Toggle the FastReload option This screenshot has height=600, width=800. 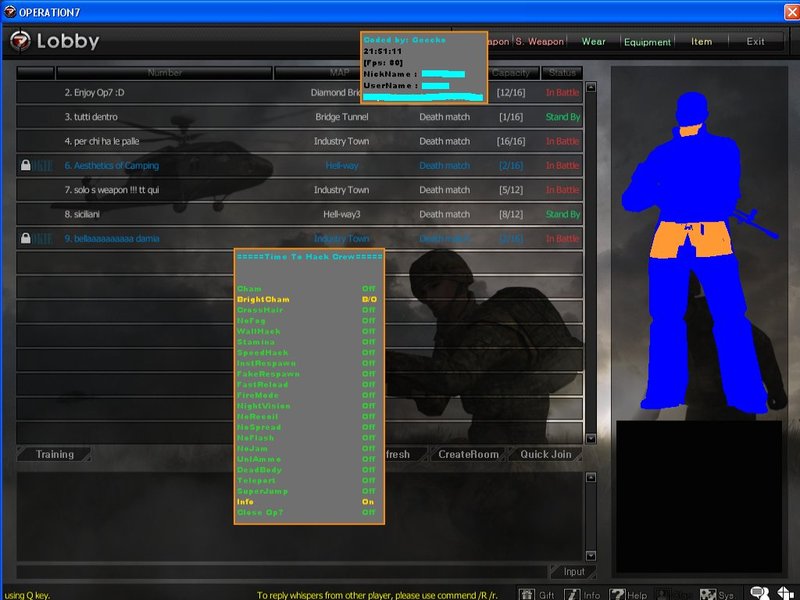click(x=307, y=385)
